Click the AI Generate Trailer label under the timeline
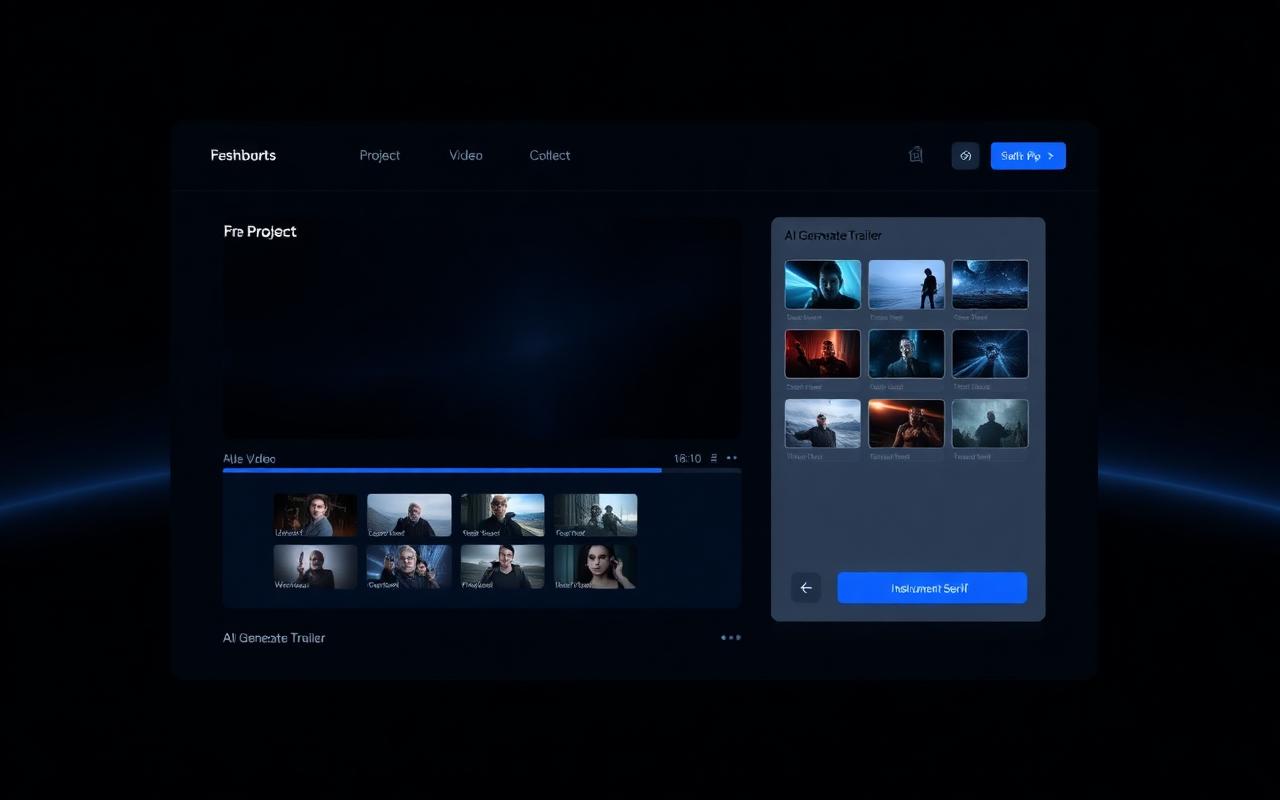The height and width of the screenshot is (800, 1280). coord(274,638)
